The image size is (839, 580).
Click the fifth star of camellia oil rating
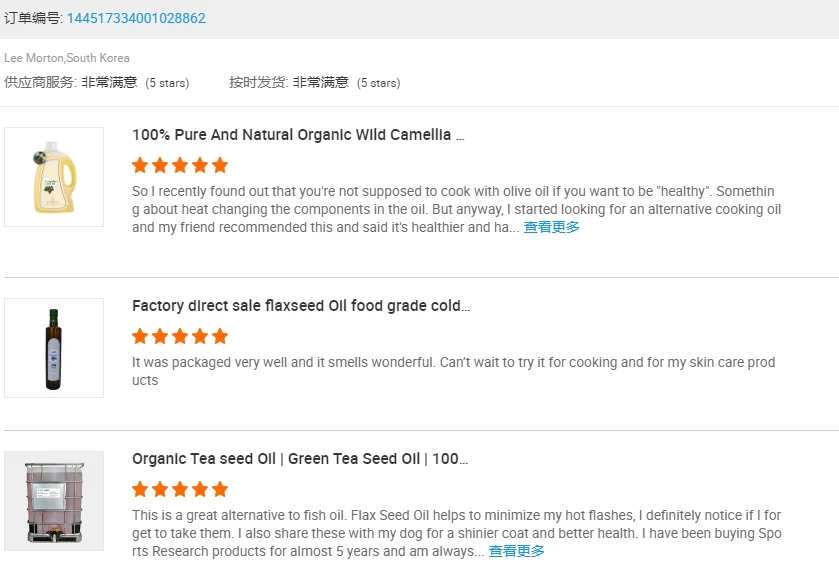point(220,165)
